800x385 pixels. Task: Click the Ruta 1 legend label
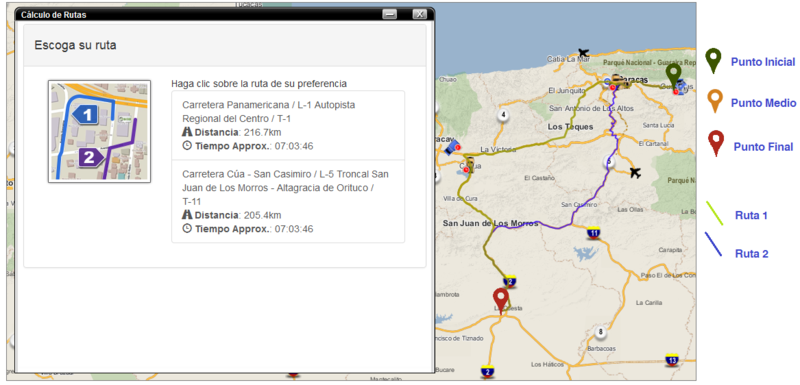pos(751,215)
